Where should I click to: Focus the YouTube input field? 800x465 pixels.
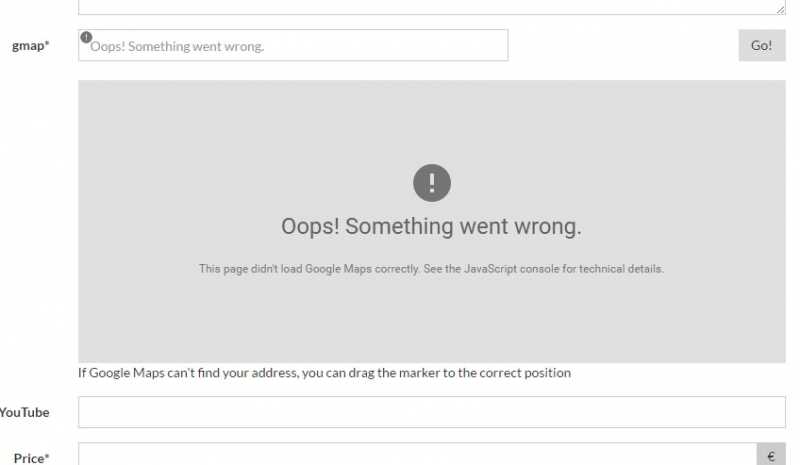pyautogui.click(x=432, y=412)
